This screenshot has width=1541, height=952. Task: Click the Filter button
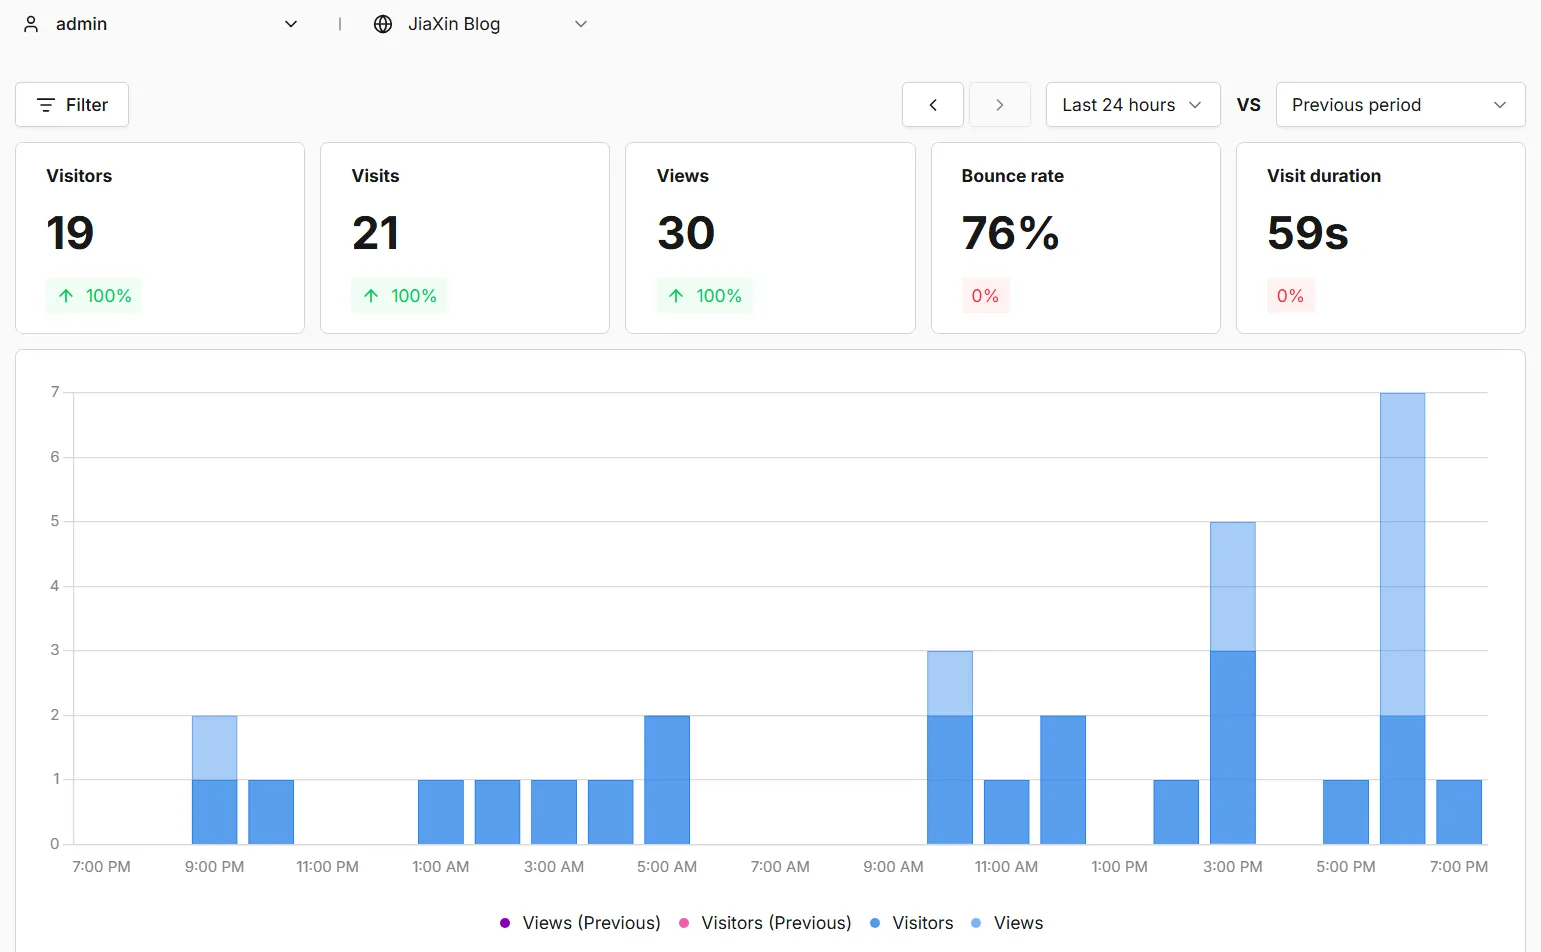tap(72, 105)
